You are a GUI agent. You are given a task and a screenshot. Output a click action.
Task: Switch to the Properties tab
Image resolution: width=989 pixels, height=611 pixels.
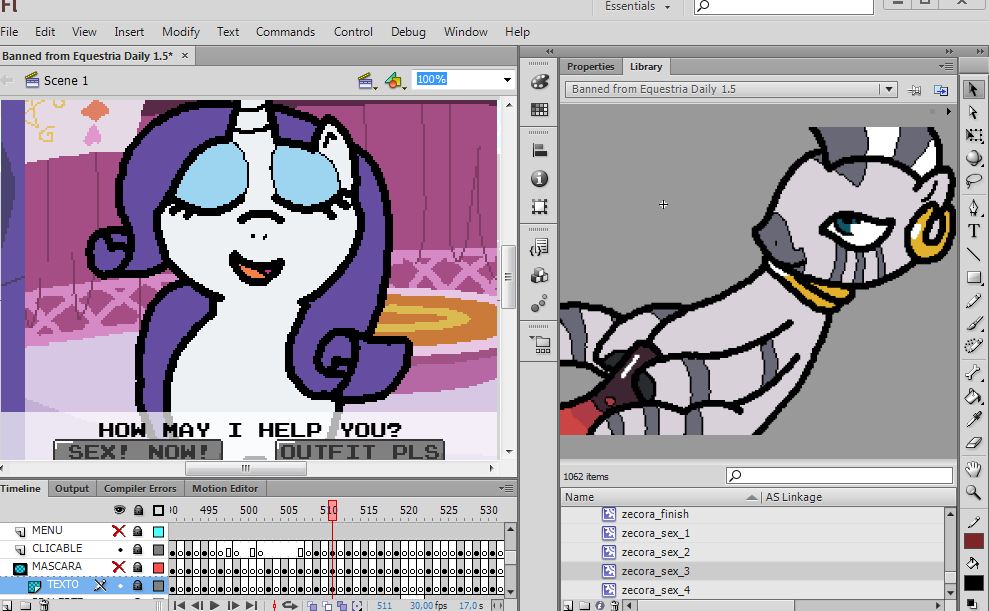pyautogui.click(x=590, y=67)
